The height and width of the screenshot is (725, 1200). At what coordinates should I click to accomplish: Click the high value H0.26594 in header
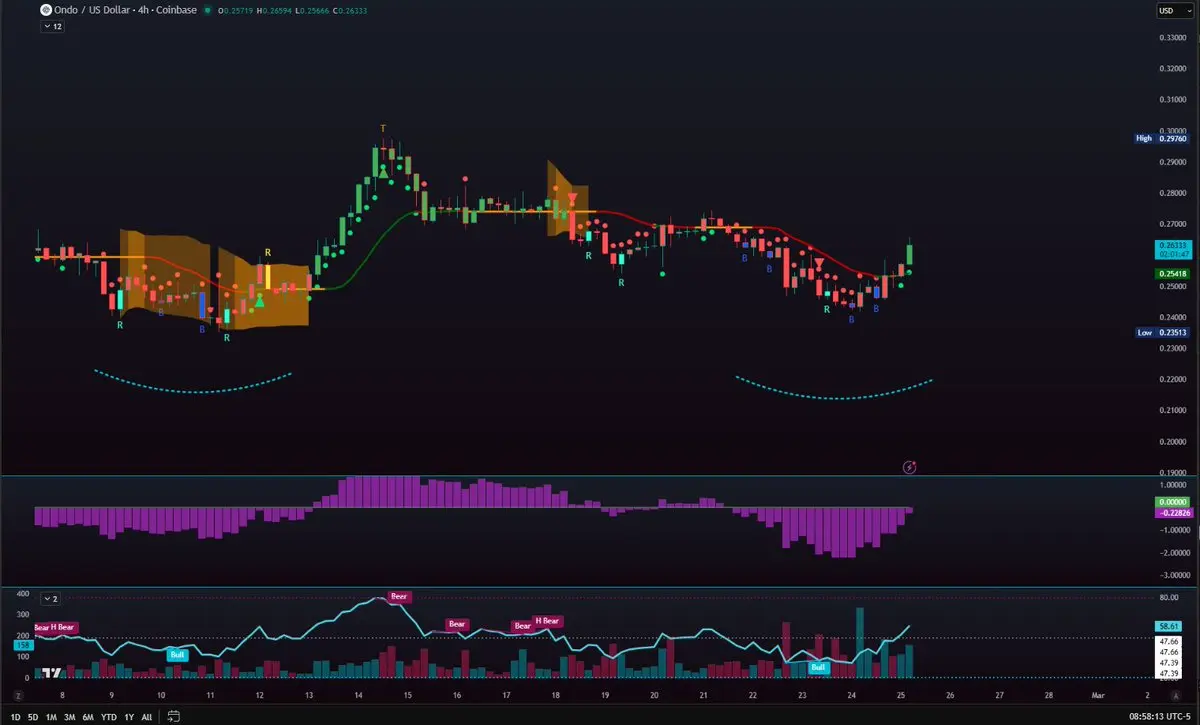click(275, 10)
